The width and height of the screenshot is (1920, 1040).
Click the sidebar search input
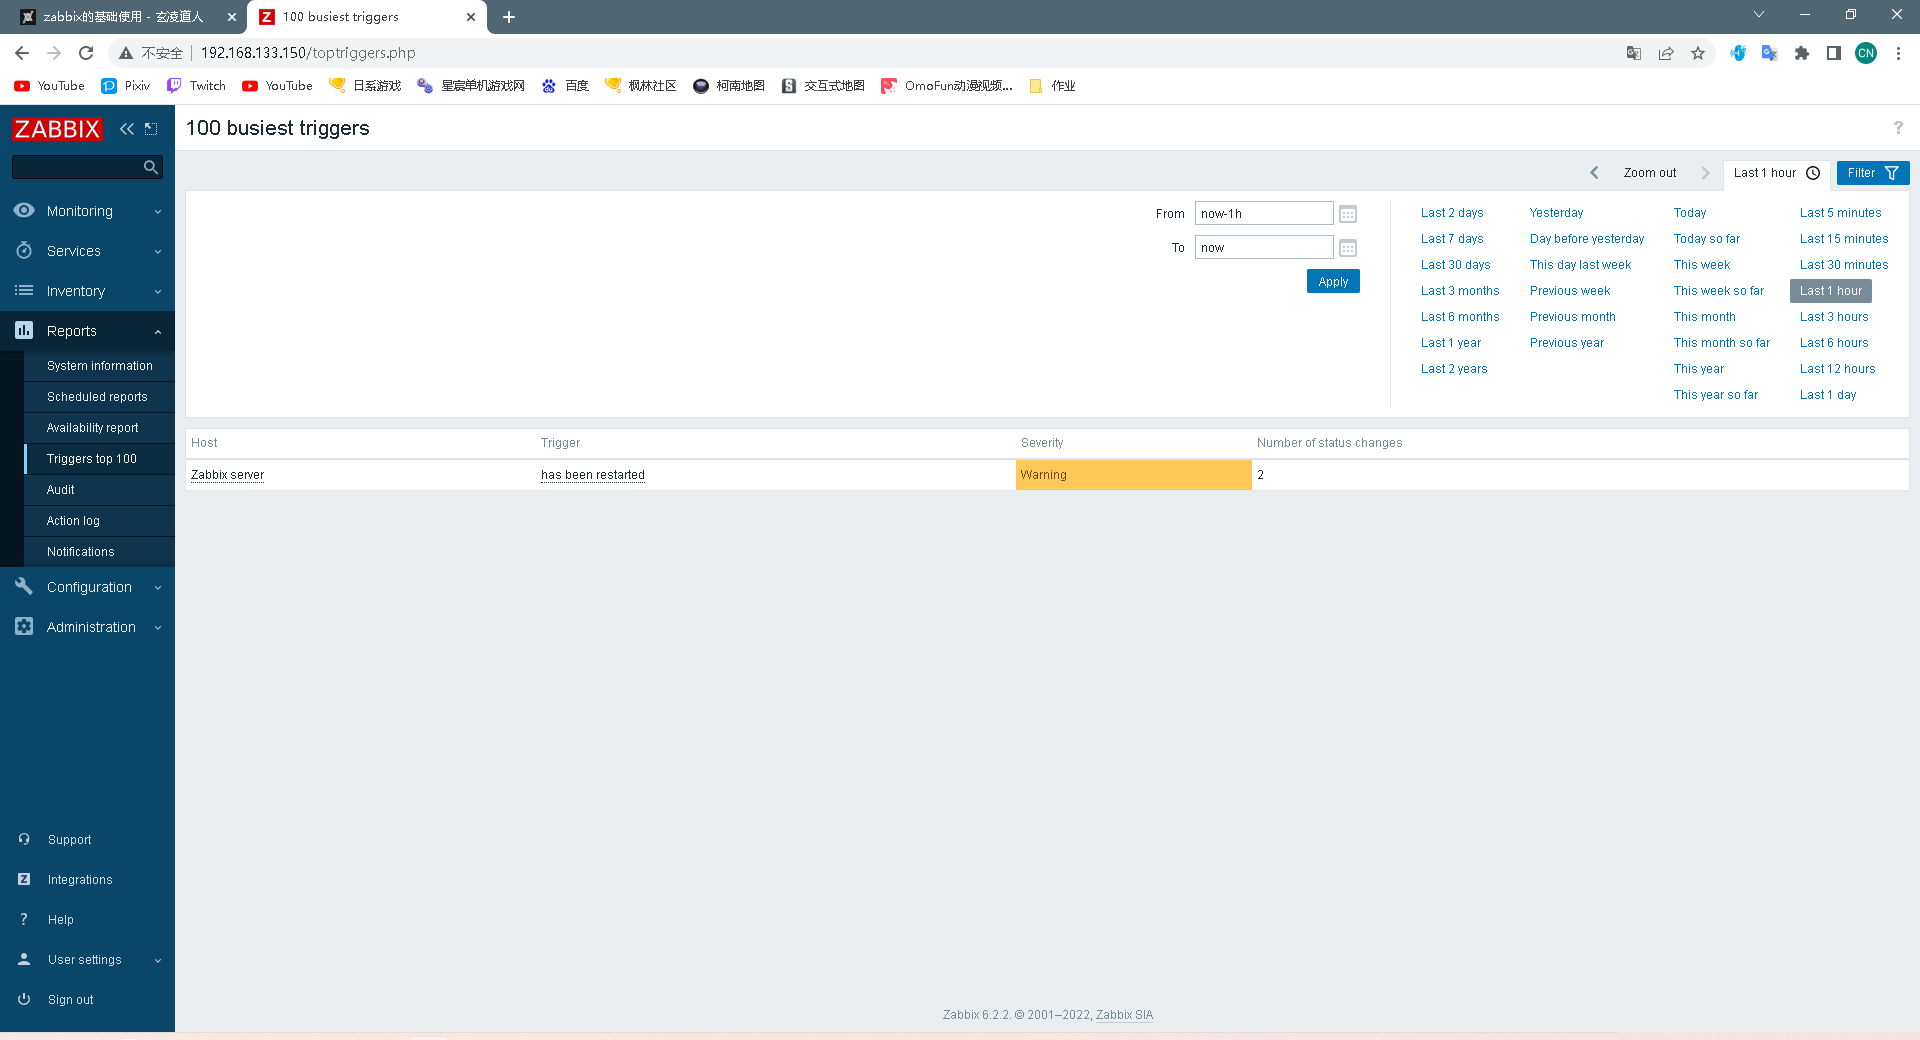pyautogui.click(x=78, y=167)
